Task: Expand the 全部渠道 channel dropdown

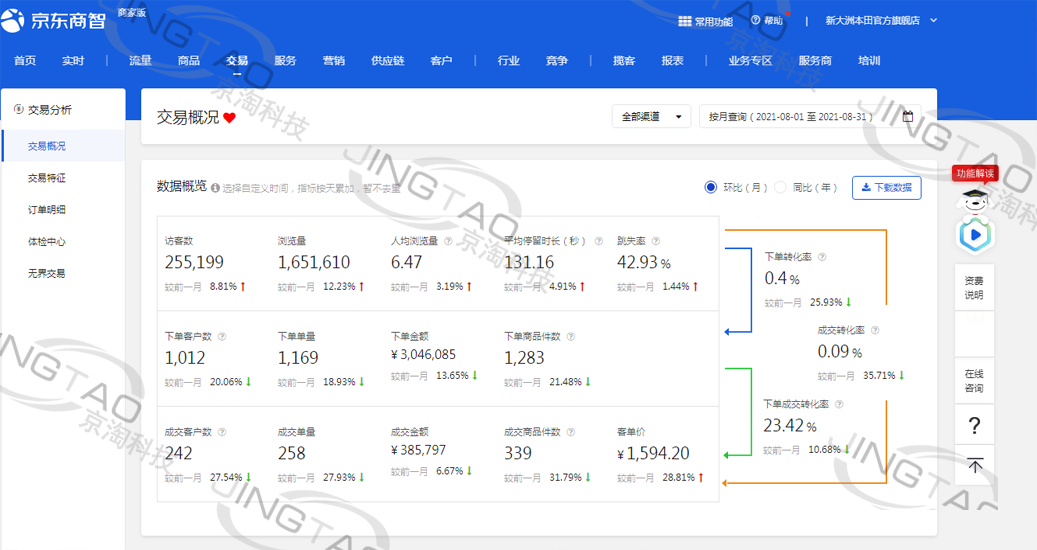Action: (651, 117)
